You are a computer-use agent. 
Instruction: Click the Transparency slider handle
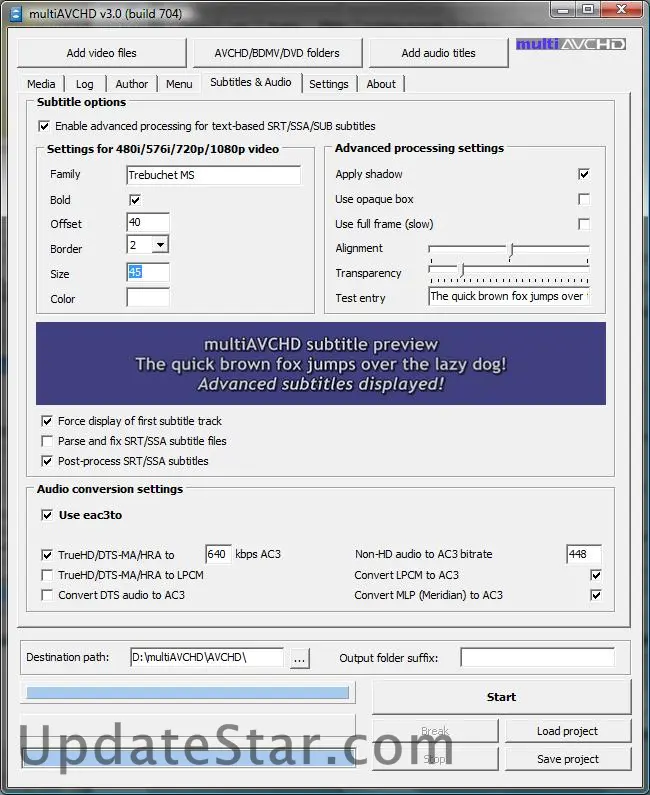462,269
